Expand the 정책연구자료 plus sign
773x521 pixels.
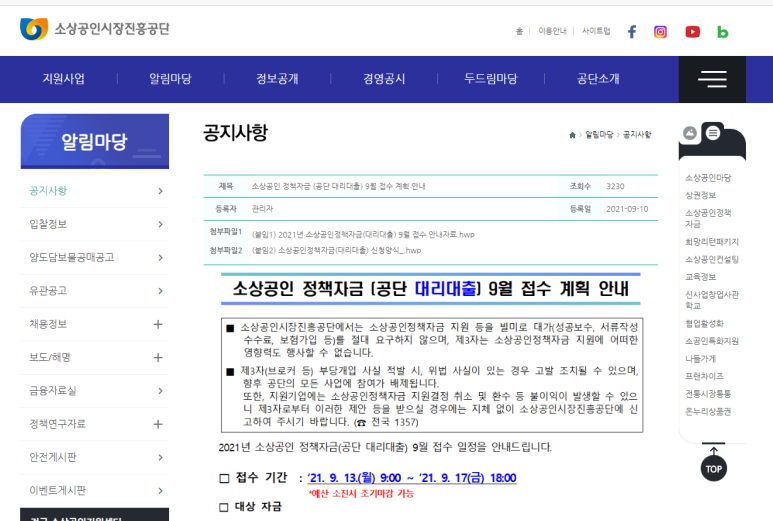click(158, 424)
